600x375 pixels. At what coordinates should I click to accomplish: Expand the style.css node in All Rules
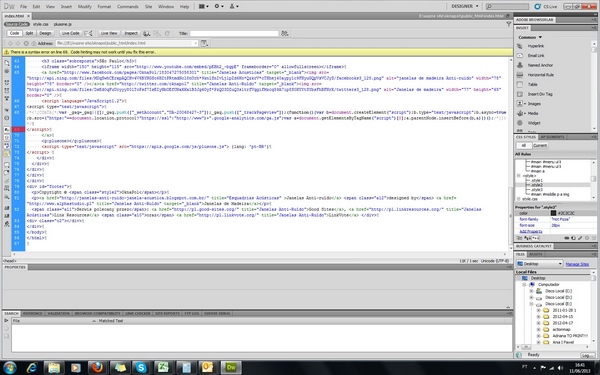(x=519, y=199)
